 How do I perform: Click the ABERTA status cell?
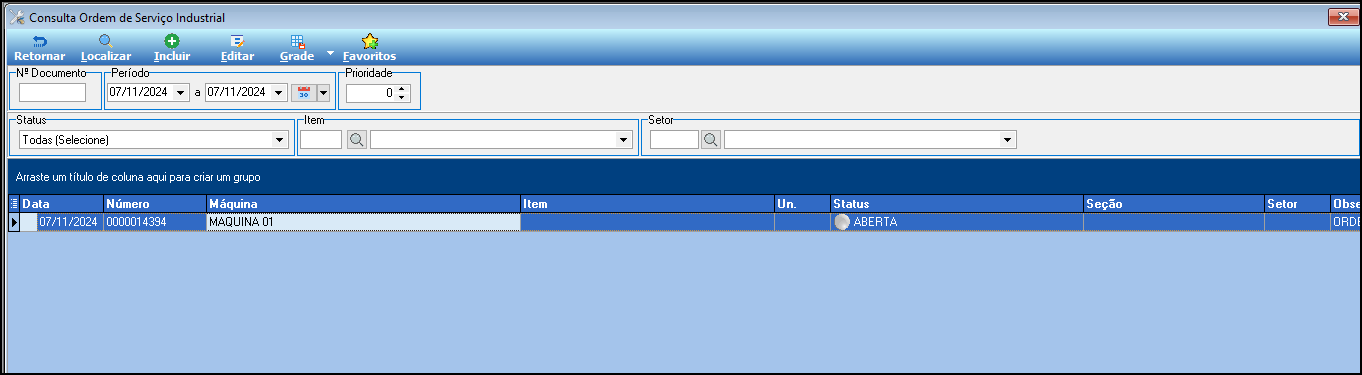pos(956,222)
